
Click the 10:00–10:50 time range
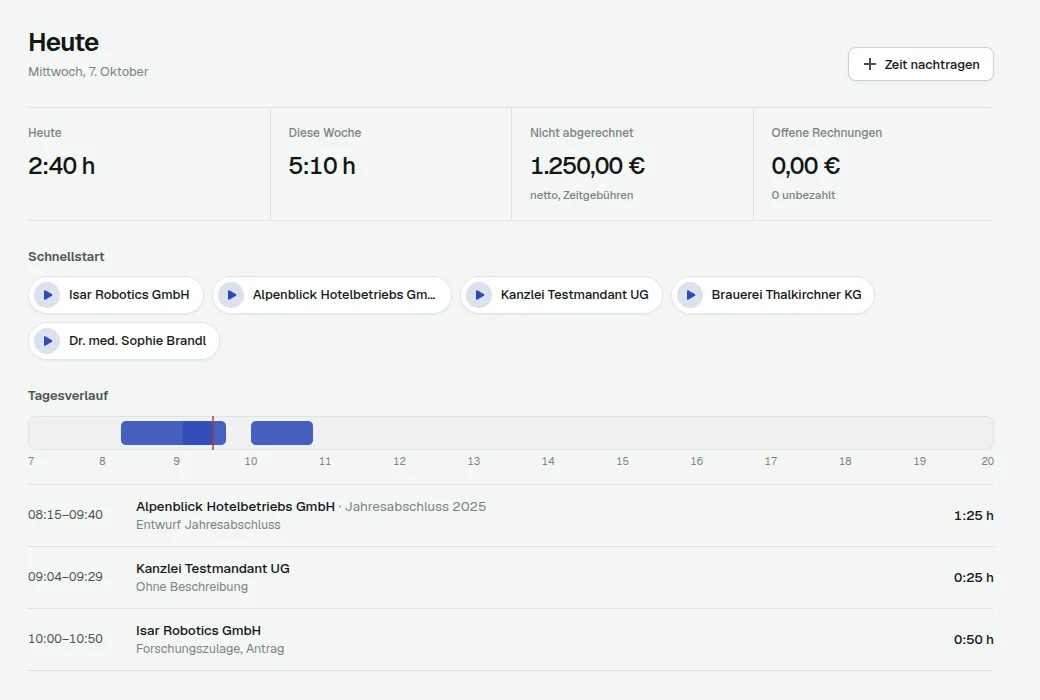pyautogui.click(x=65, y=639)
